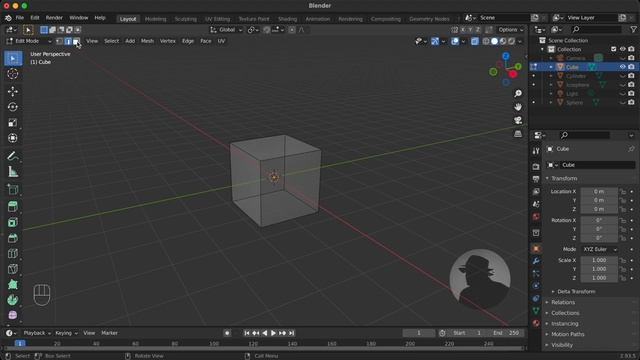Viewport: 640px width, 360px height.
Task: Select the Spin tool
Action: [13, 300]
